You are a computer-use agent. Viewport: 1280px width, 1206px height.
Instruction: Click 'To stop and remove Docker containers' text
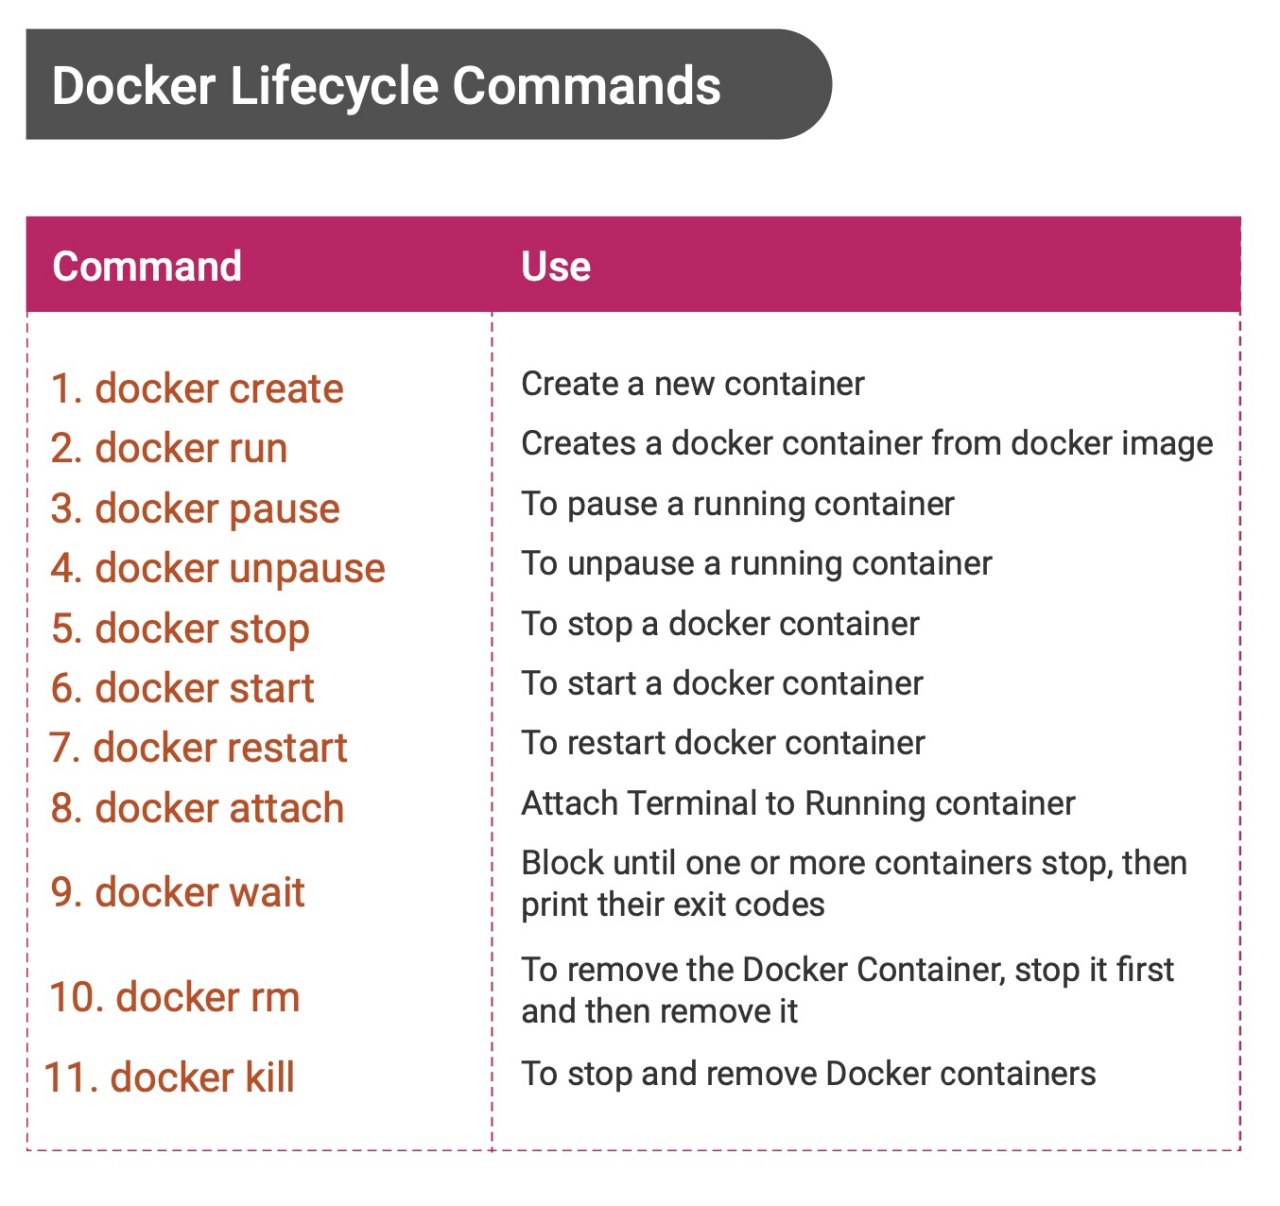point(808,1073)
